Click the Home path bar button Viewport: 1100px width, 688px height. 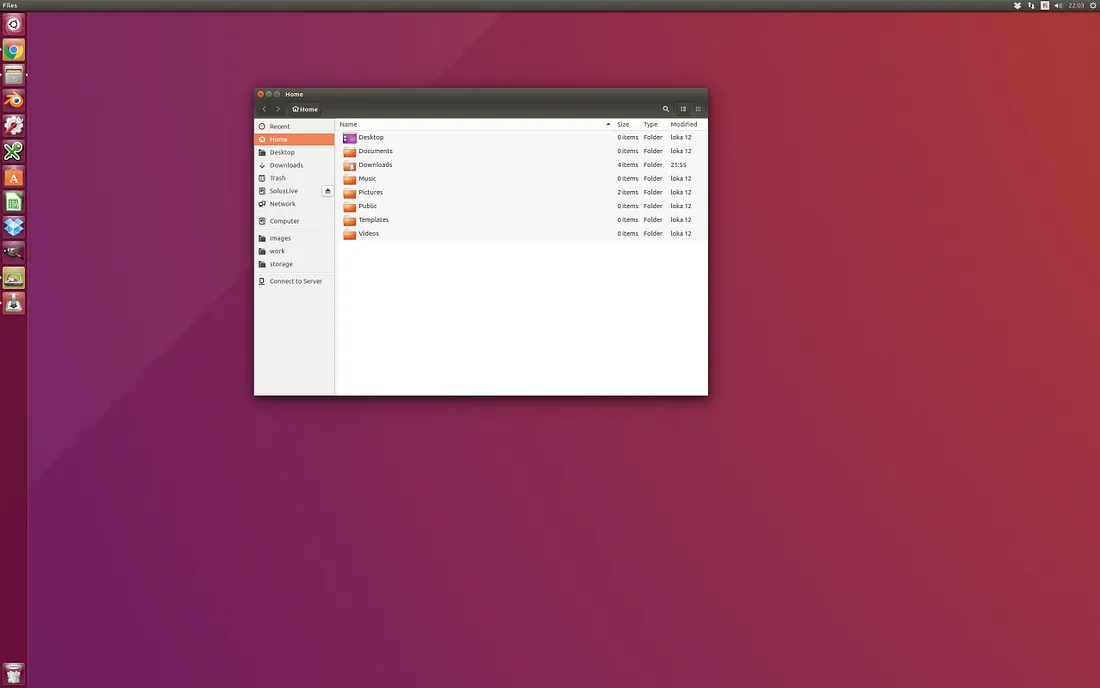pos(305,109)
